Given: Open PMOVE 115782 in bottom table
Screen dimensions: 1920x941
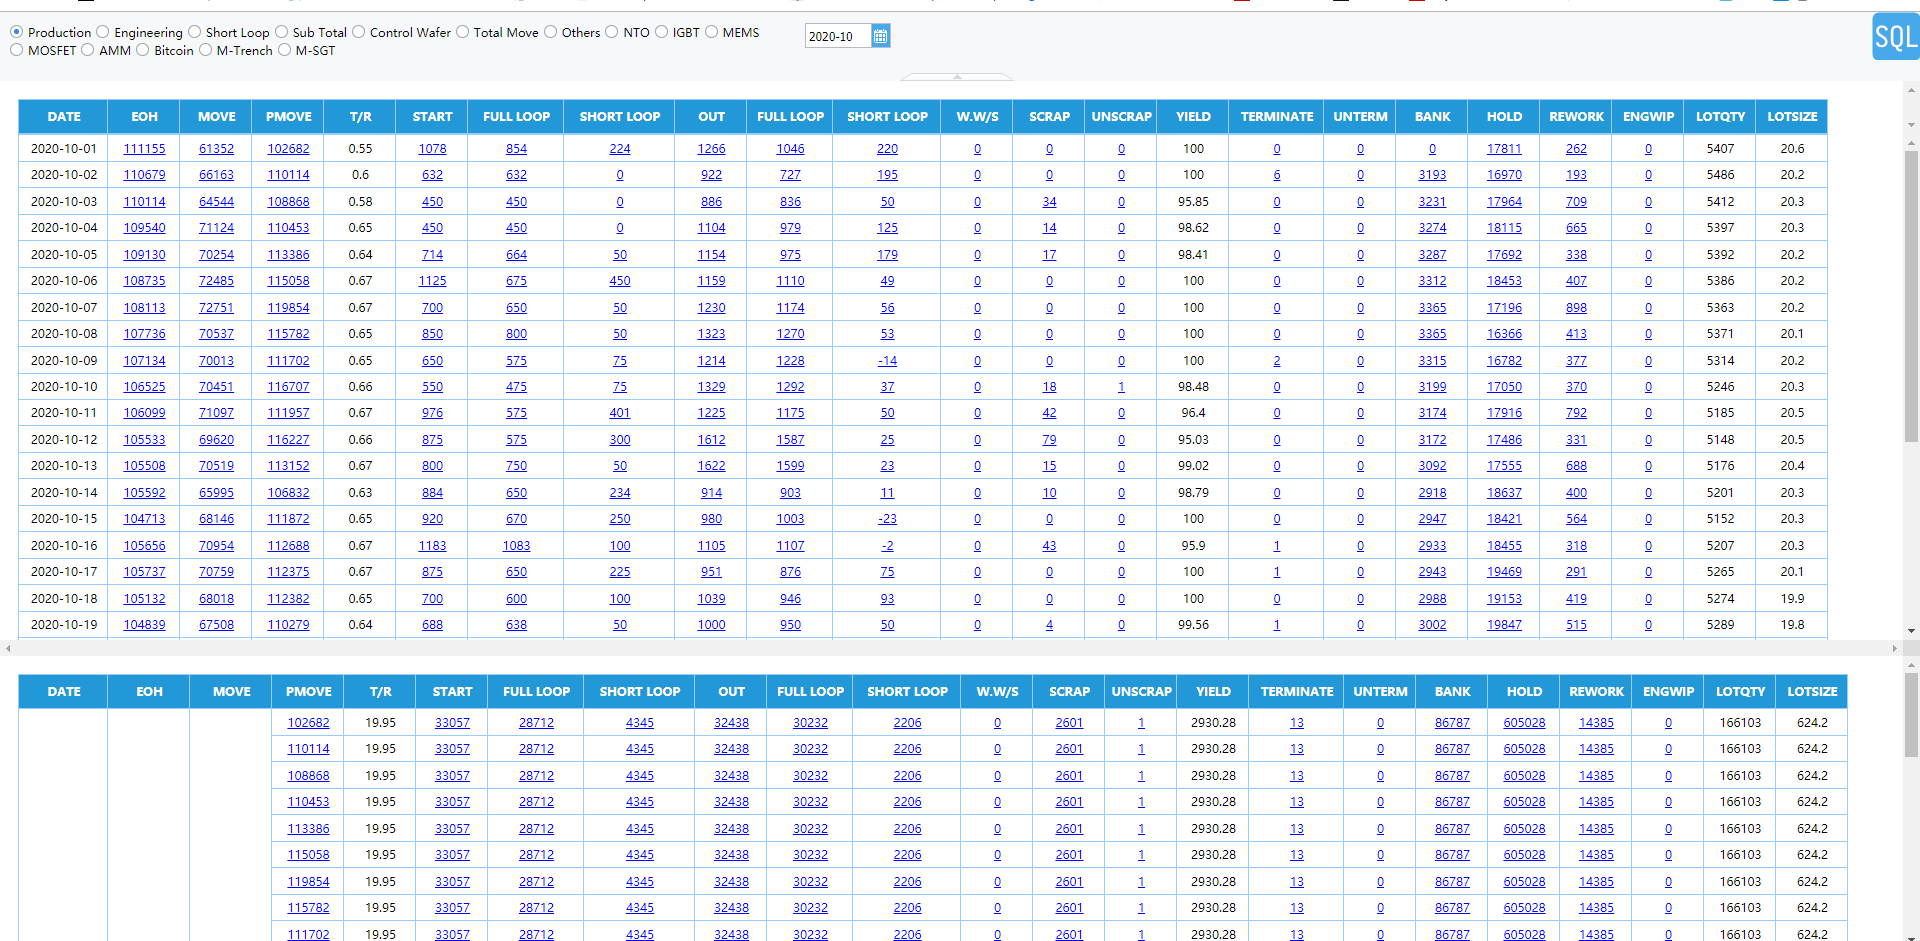Looking at the screenshot, I should coord(308,908).
